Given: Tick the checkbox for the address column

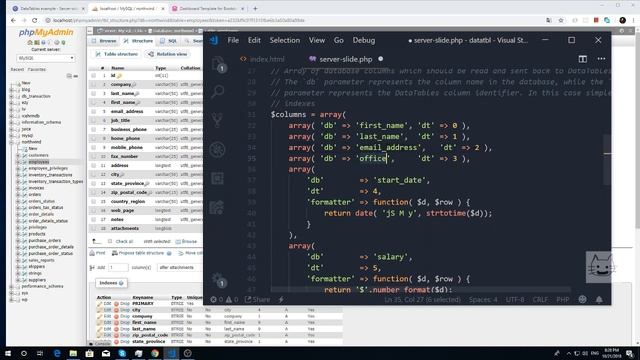Looking at the screenshot, I should tap(94, 165).
